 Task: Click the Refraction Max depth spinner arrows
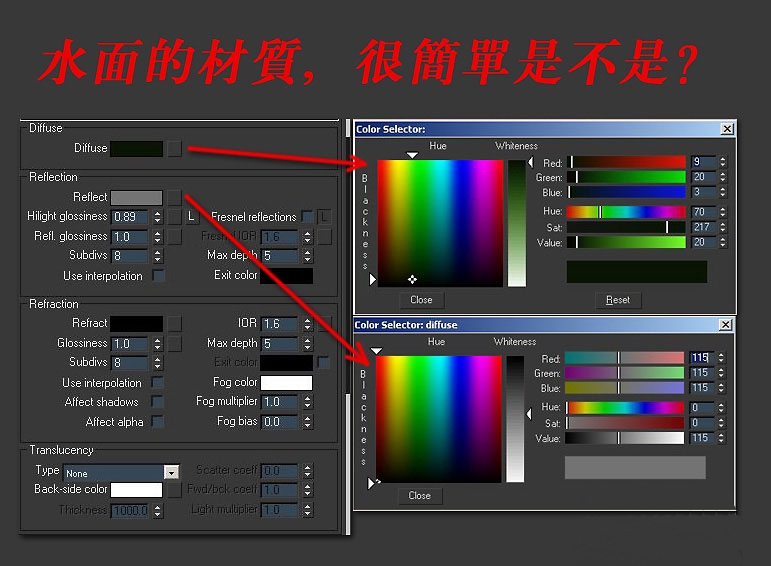(307, 343)
